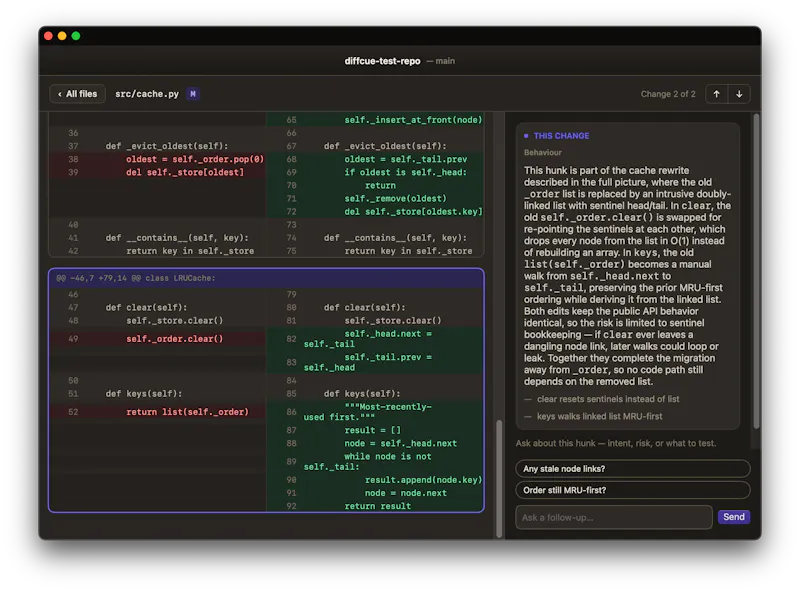Click the 'Behaviour' label
Screen dimensions: 800x591
click(542, 152)
